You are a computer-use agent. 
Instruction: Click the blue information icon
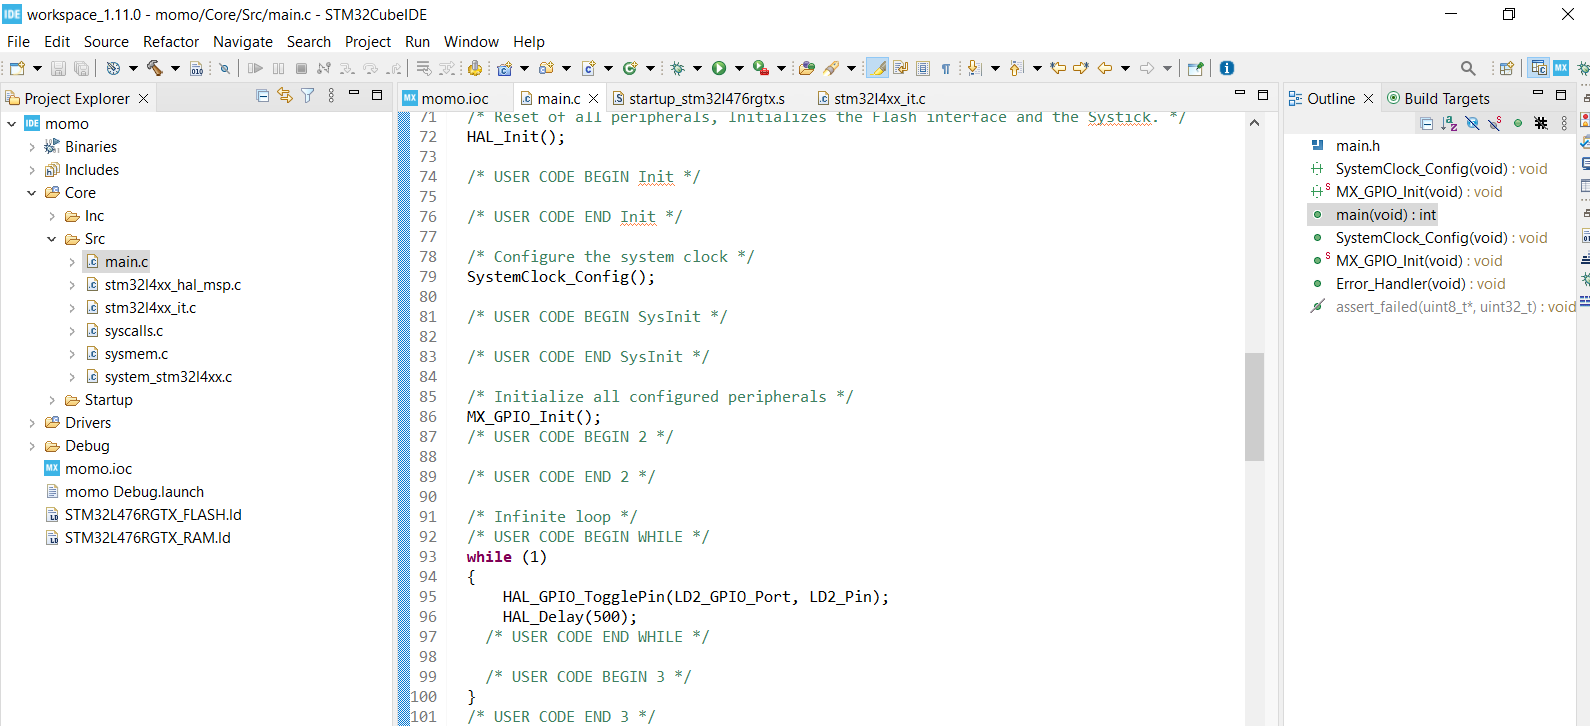pyautogui.click(x=1227, y=68)
